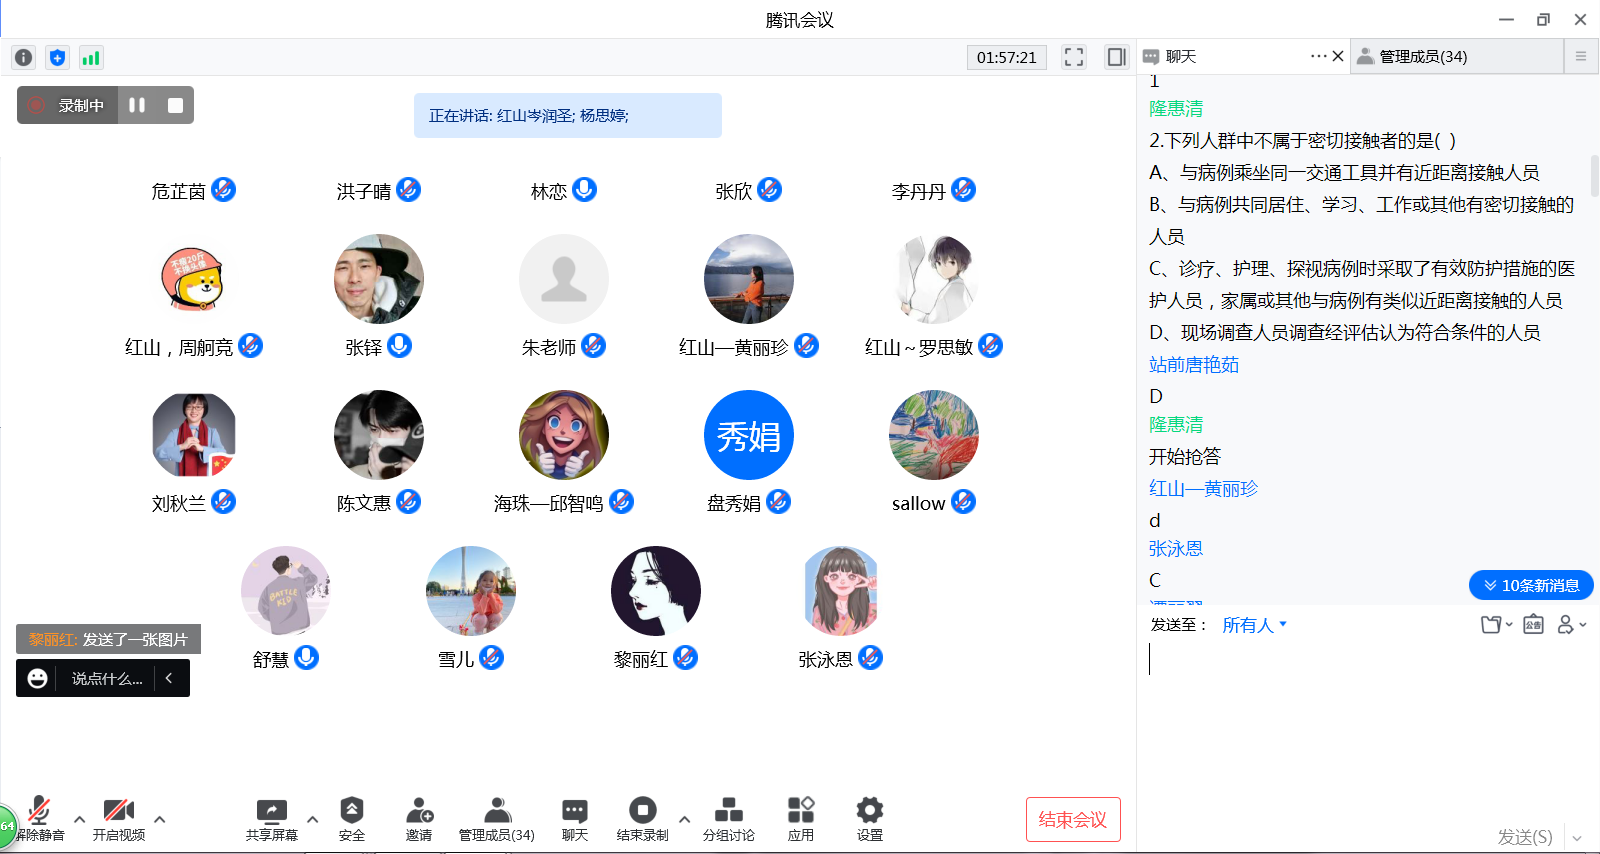
Task: Collapse the quick chat bar arrow
Action: [x=169, y=678]
